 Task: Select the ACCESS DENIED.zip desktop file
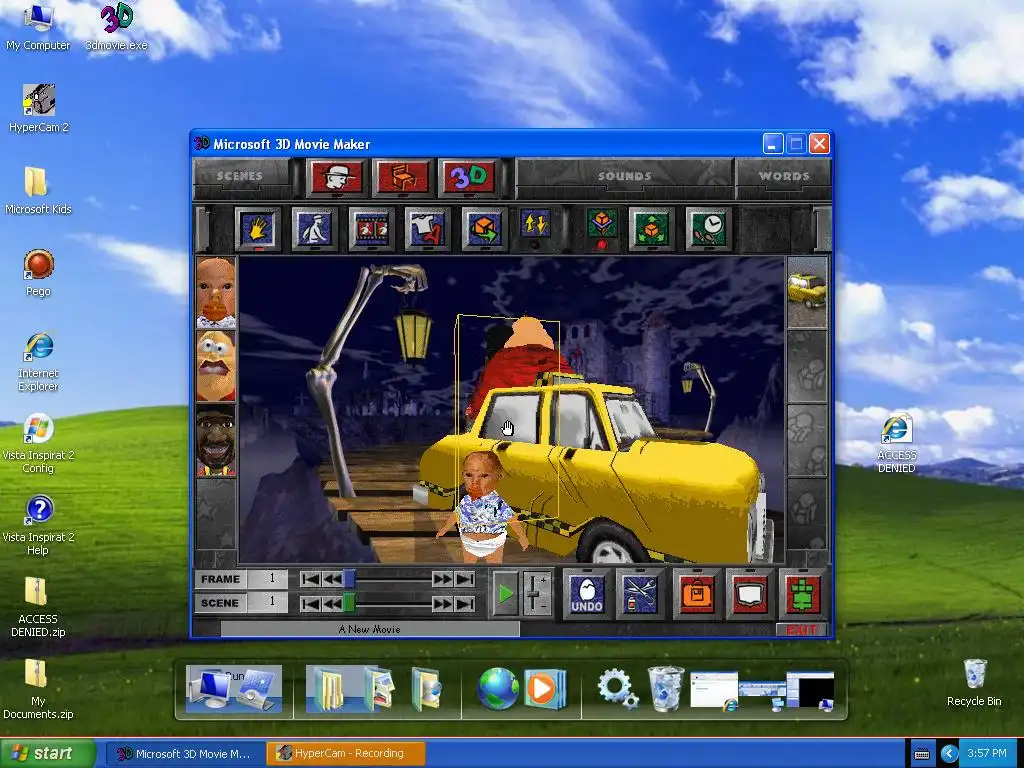click(x=38, y=607)
